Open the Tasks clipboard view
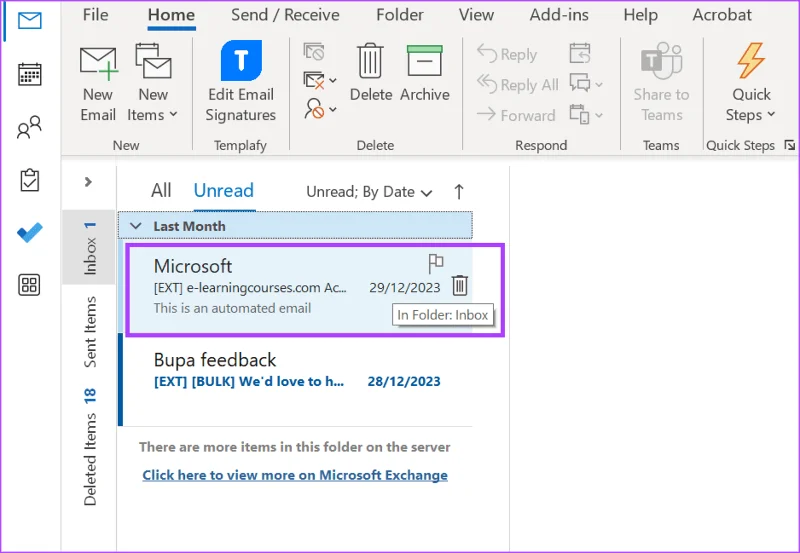 click(x=30, y=180)
